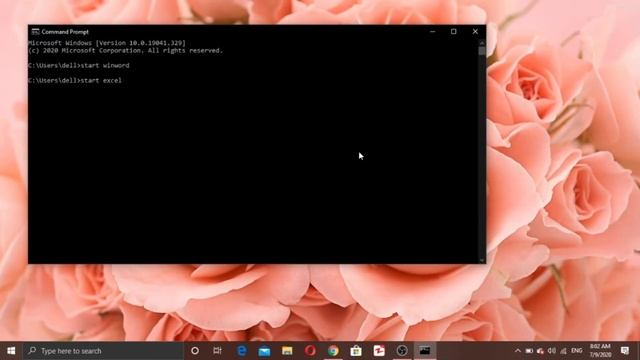Click the 'Type here to search' box
Viewport: 640px width, 360px height.
tap(103, 351)
